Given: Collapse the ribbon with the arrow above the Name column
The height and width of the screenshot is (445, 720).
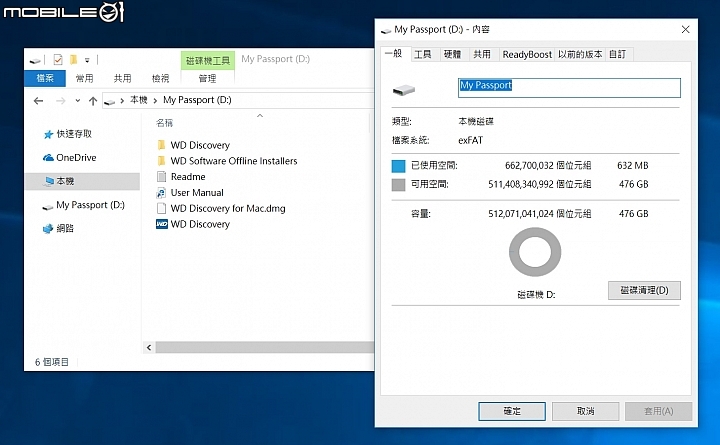Looking at the screenshot, I should (x=260, y=116).
